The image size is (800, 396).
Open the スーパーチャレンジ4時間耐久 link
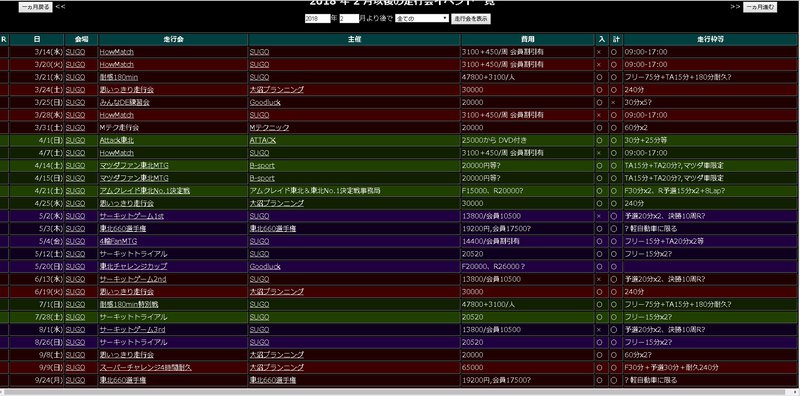[x=145, y=367]
